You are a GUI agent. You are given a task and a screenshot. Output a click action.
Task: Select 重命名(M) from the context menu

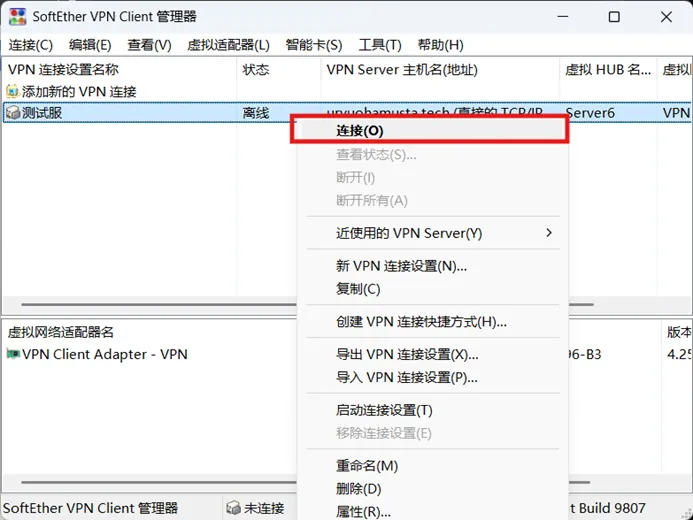pos(367,466)
